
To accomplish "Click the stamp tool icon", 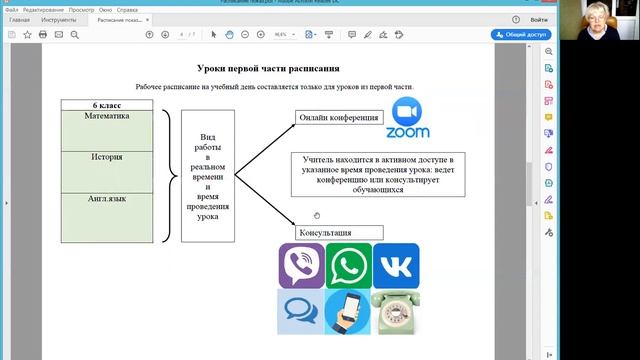I will coord(399,35).
